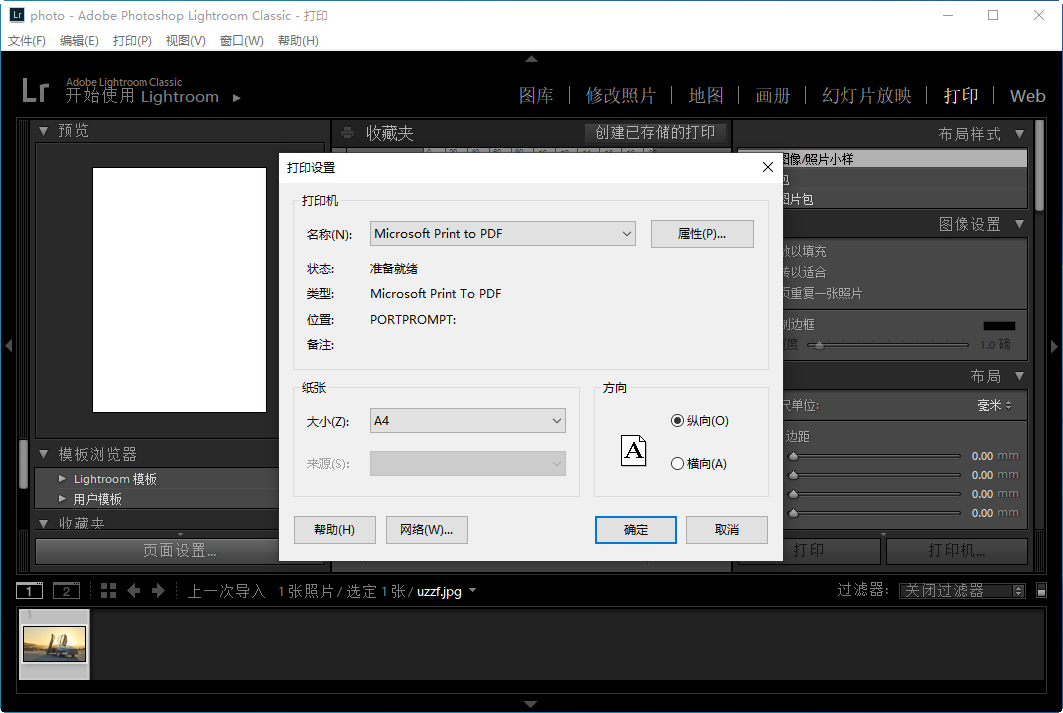Open the printer name dropdown
Image resolution: width=1063 pixels, height=713 pixels.
503,234
